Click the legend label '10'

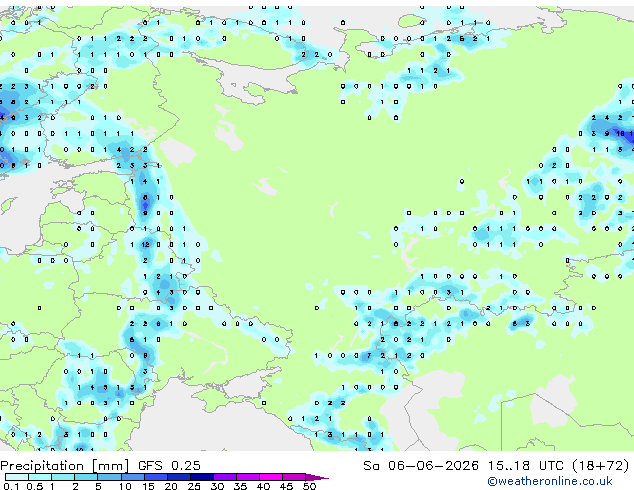[125, 486]
